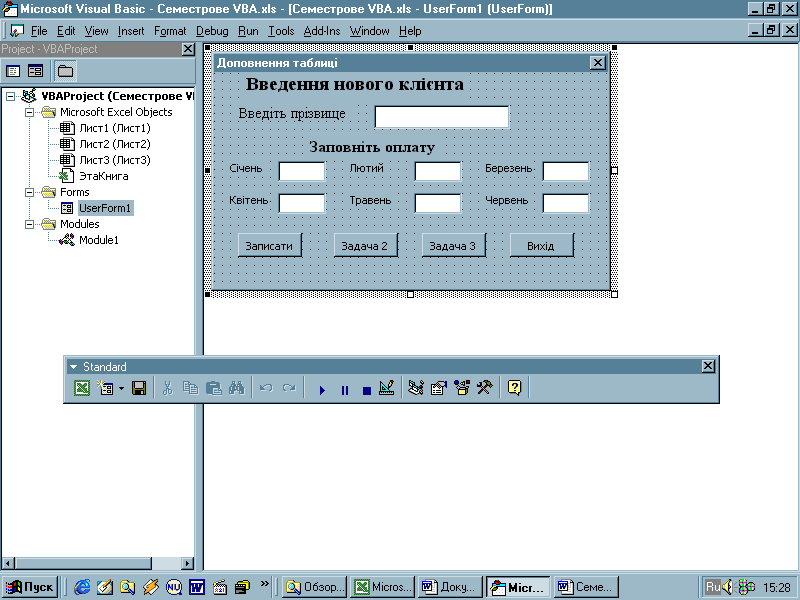Click View Code icon in Project panel

click(x=13, y=71)
